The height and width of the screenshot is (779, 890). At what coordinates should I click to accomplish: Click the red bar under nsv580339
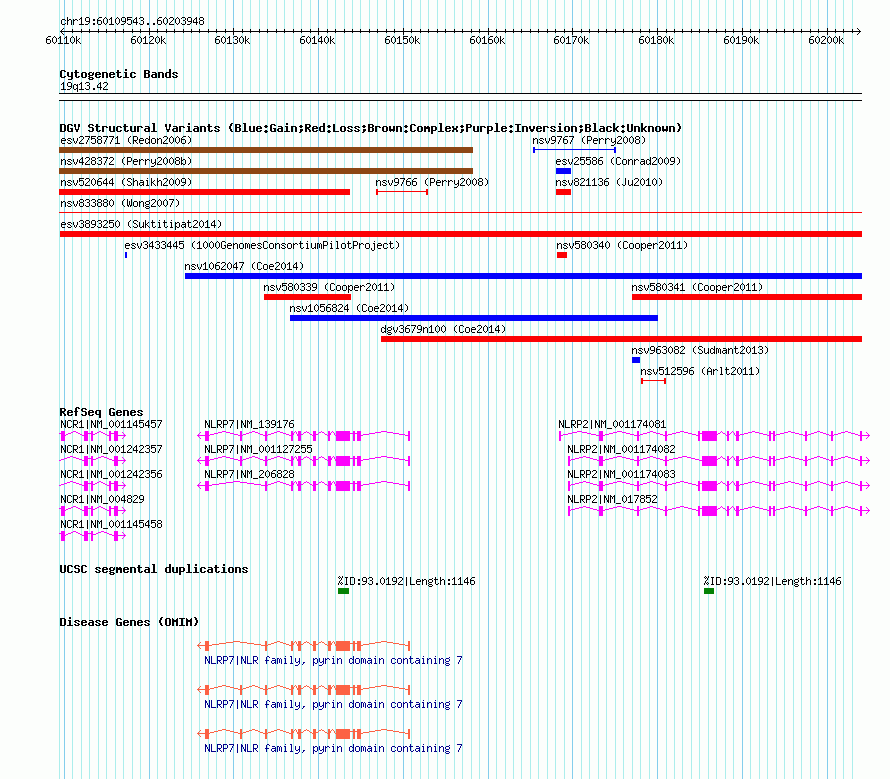click(x=308, y=297)
